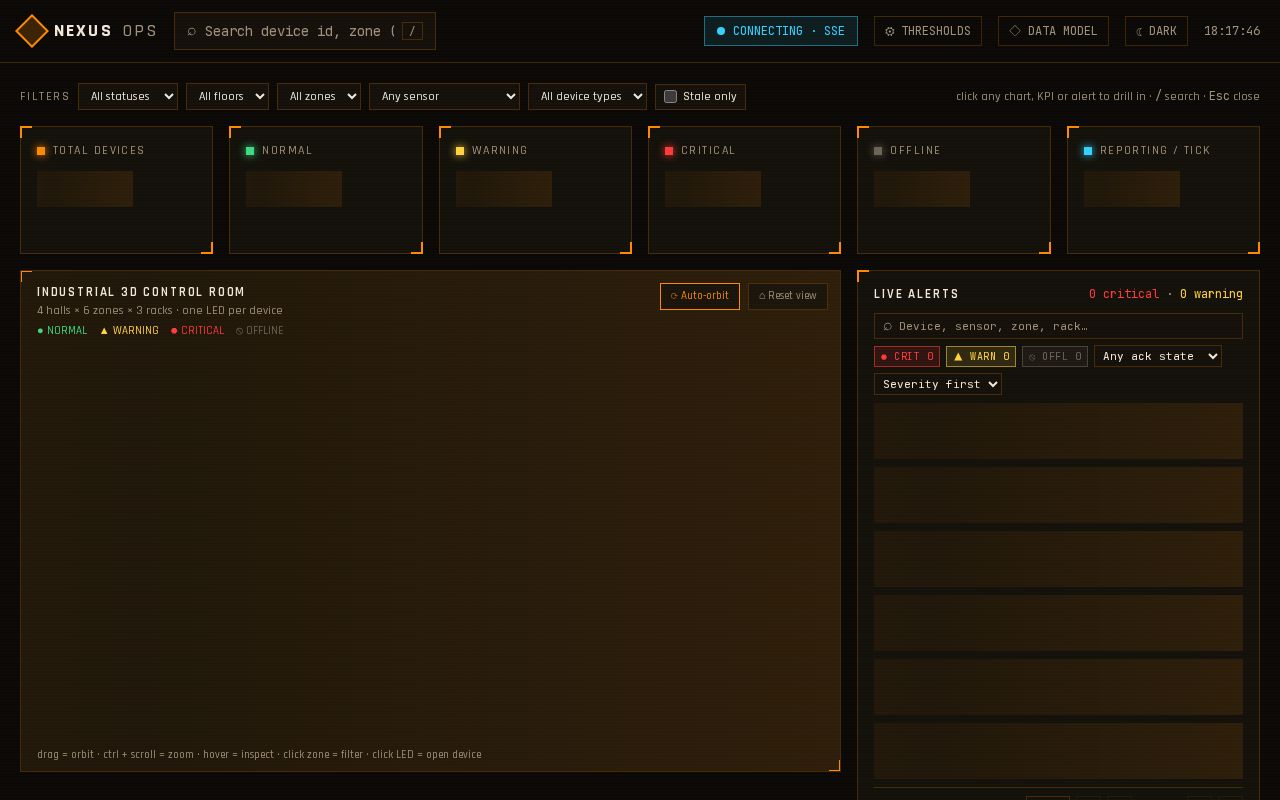Click the blue Reporting / Tick indicator
1280x800 pixels.
[x=1088, y=151]
